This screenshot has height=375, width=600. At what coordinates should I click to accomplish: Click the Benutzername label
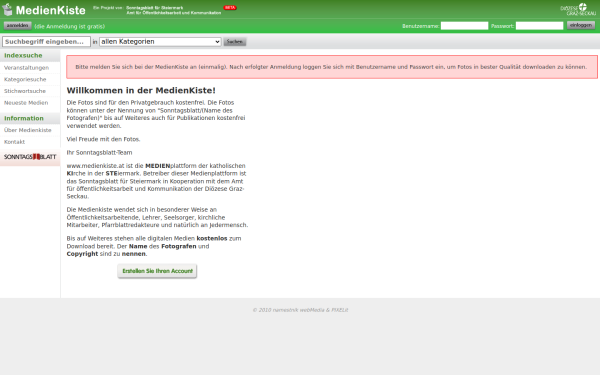[420, 26]
